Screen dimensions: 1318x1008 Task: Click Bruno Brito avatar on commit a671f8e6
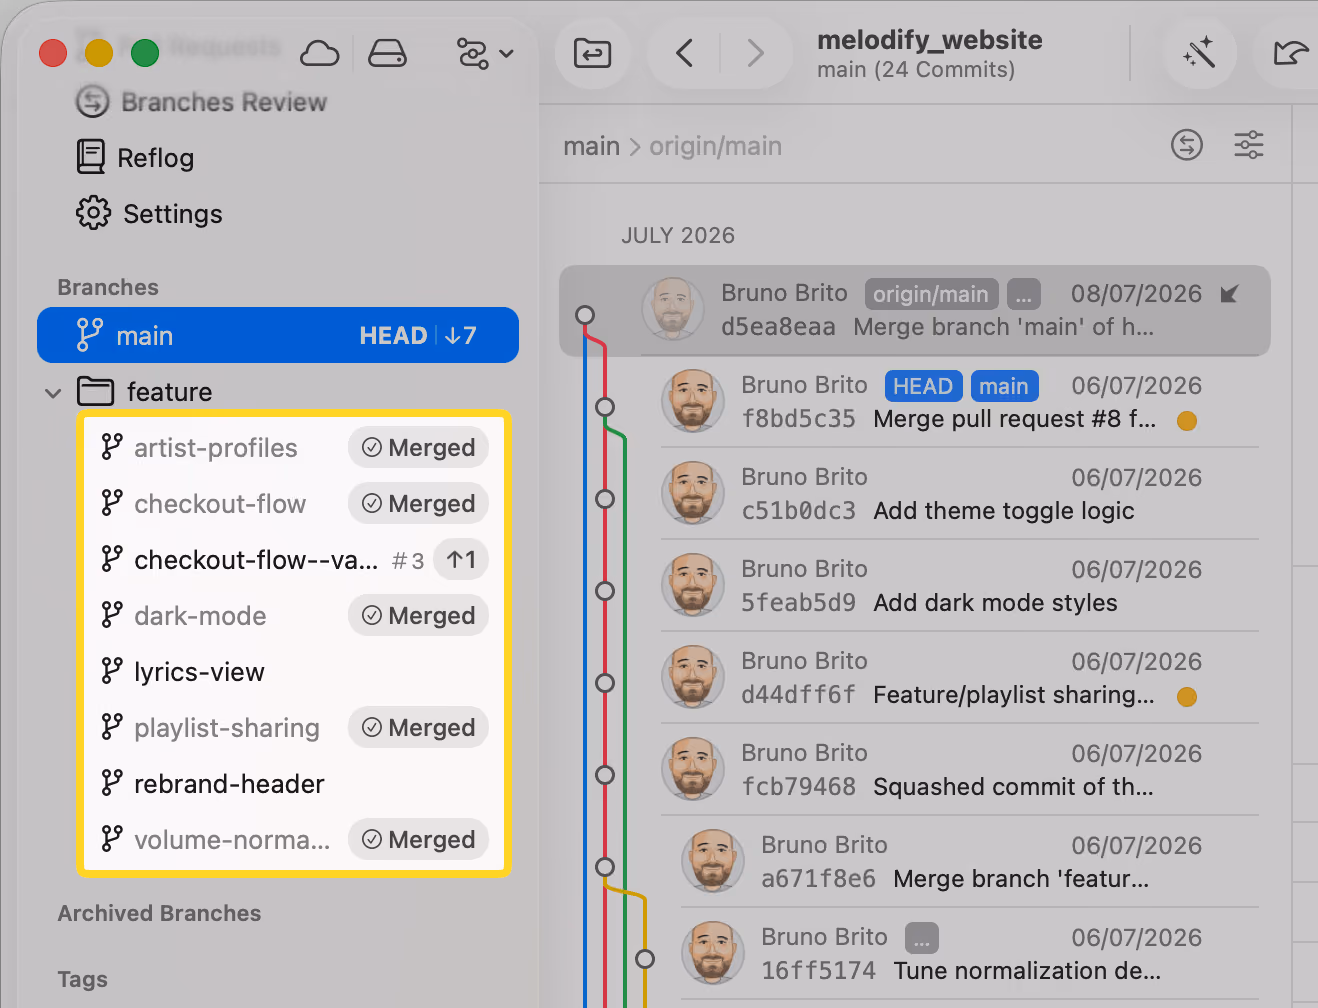[x=713, y=860]
